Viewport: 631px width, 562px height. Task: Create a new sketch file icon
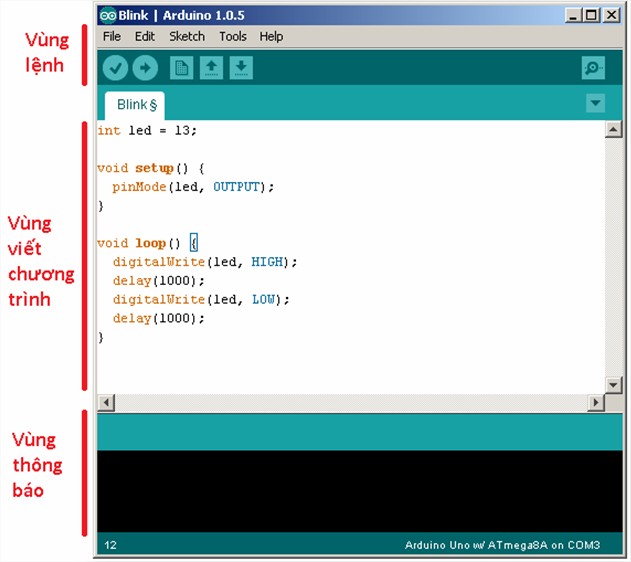click(x=181, y=68)
